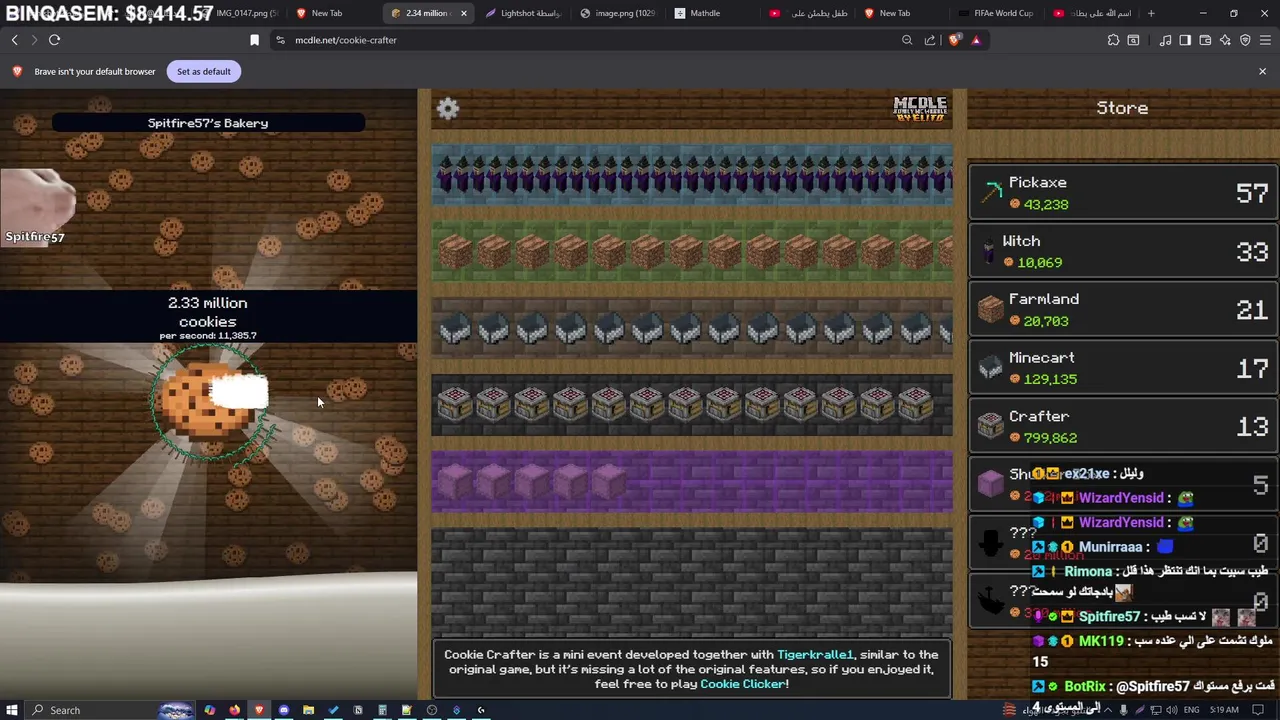Viewport: 1280px width, 720px height.
Task: Open Firefox from the taskbar
Action: [234, 710]
